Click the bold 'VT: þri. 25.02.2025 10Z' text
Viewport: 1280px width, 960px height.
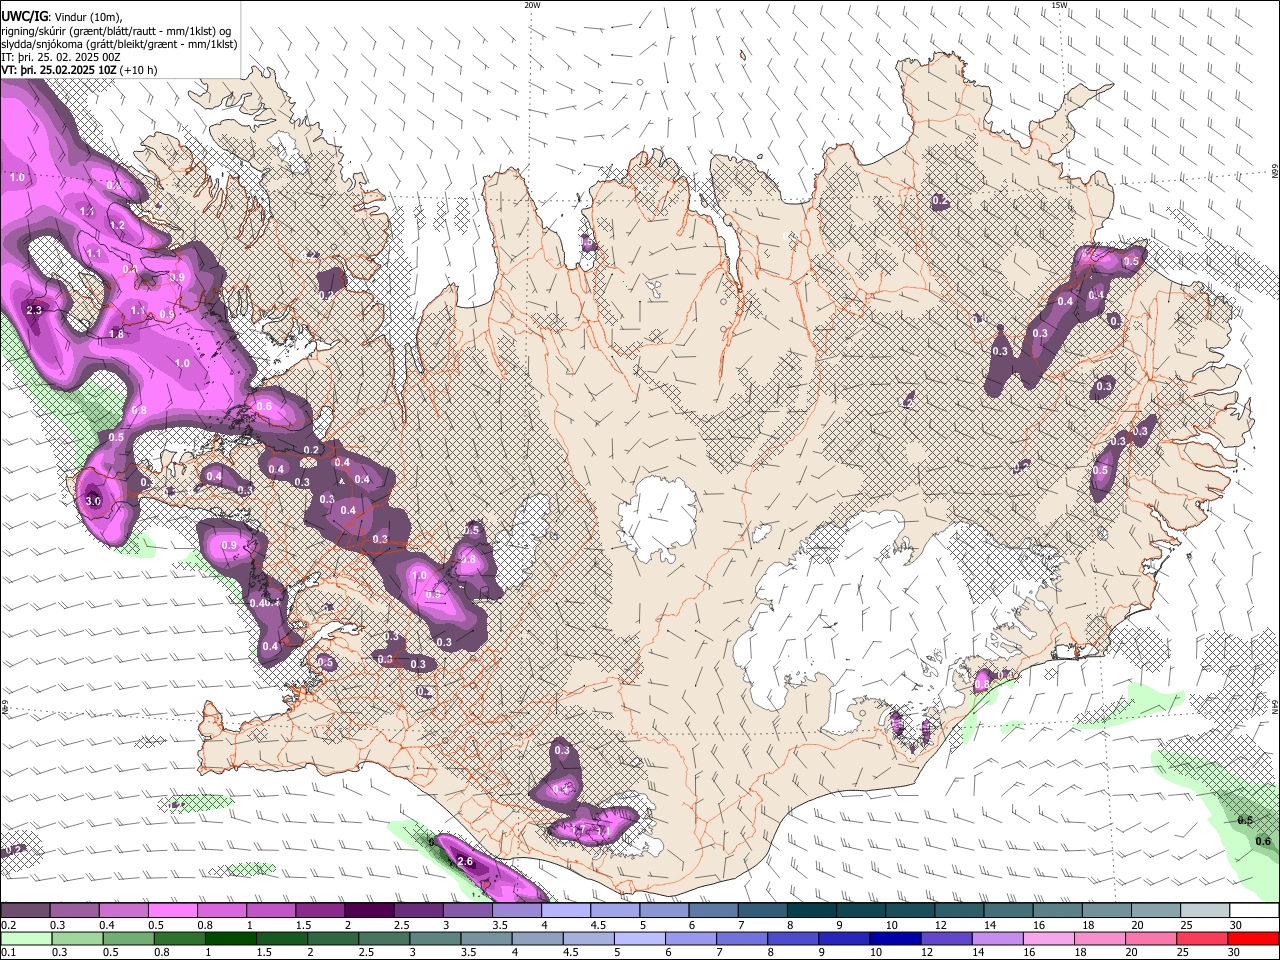57,70
